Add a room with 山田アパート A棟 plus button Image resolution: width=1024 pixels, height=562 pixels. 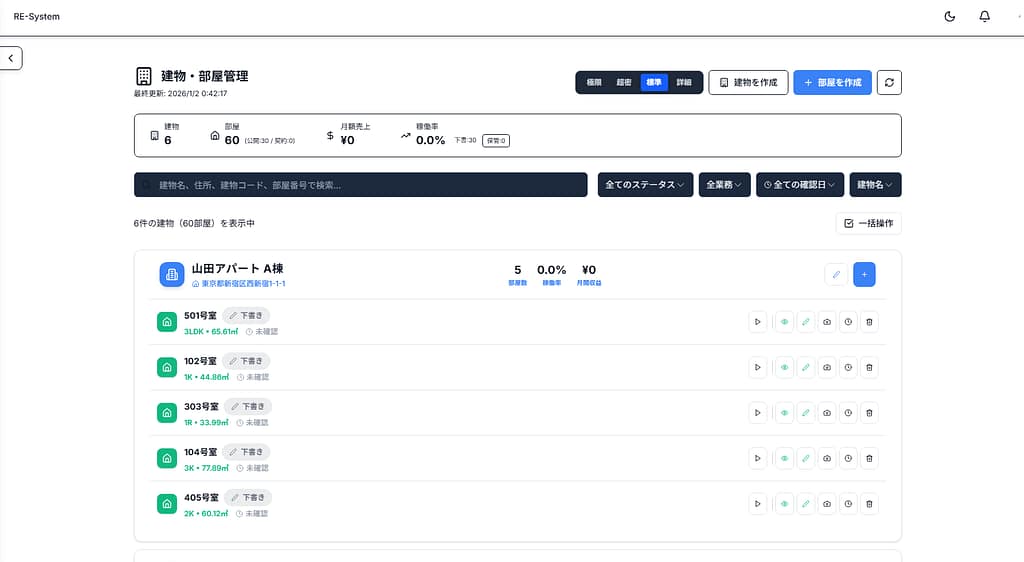[x=864, y=274]
